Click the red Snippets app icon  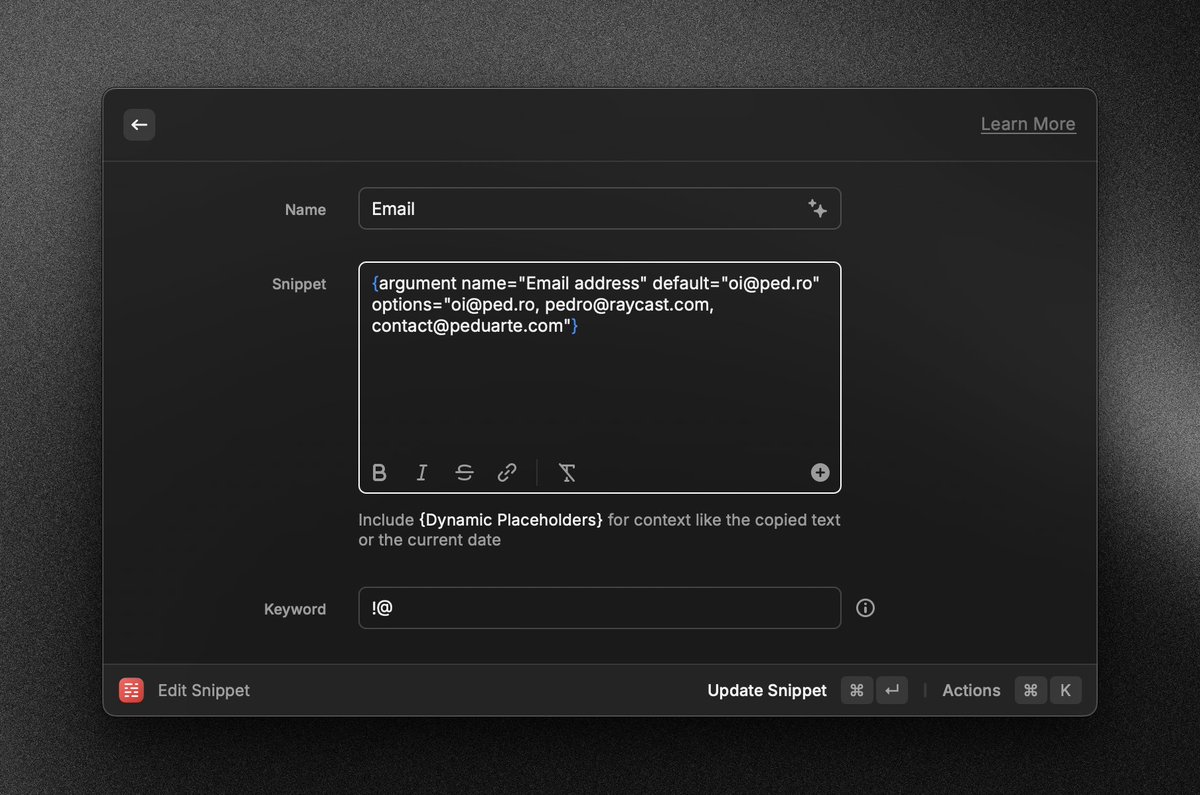click(x=131, y=690)
